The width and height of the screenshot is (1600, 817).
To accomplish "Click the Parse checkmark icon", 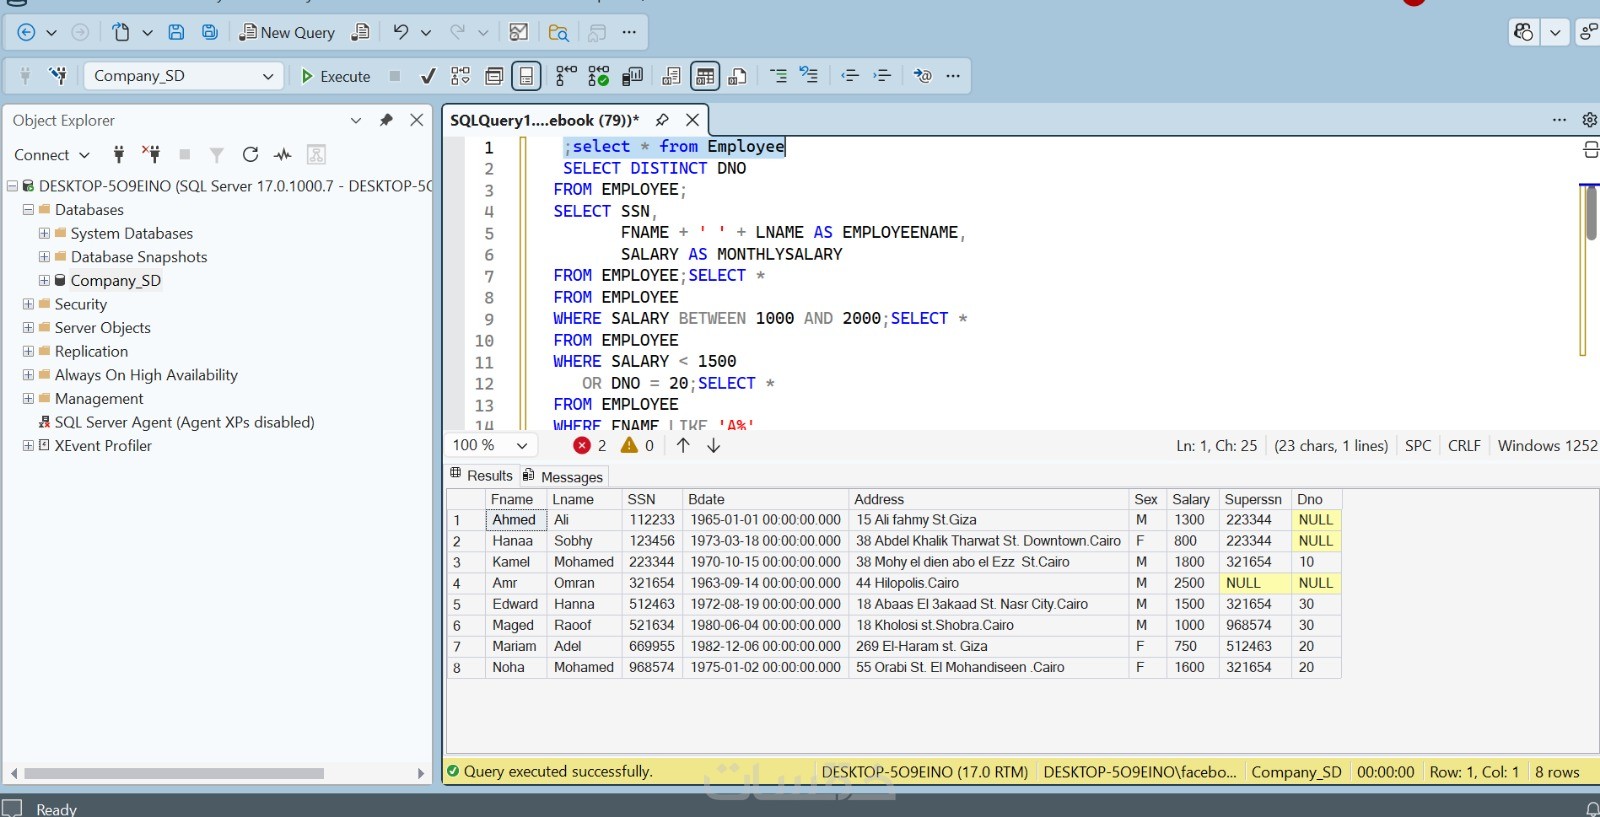I will [428, 76].
